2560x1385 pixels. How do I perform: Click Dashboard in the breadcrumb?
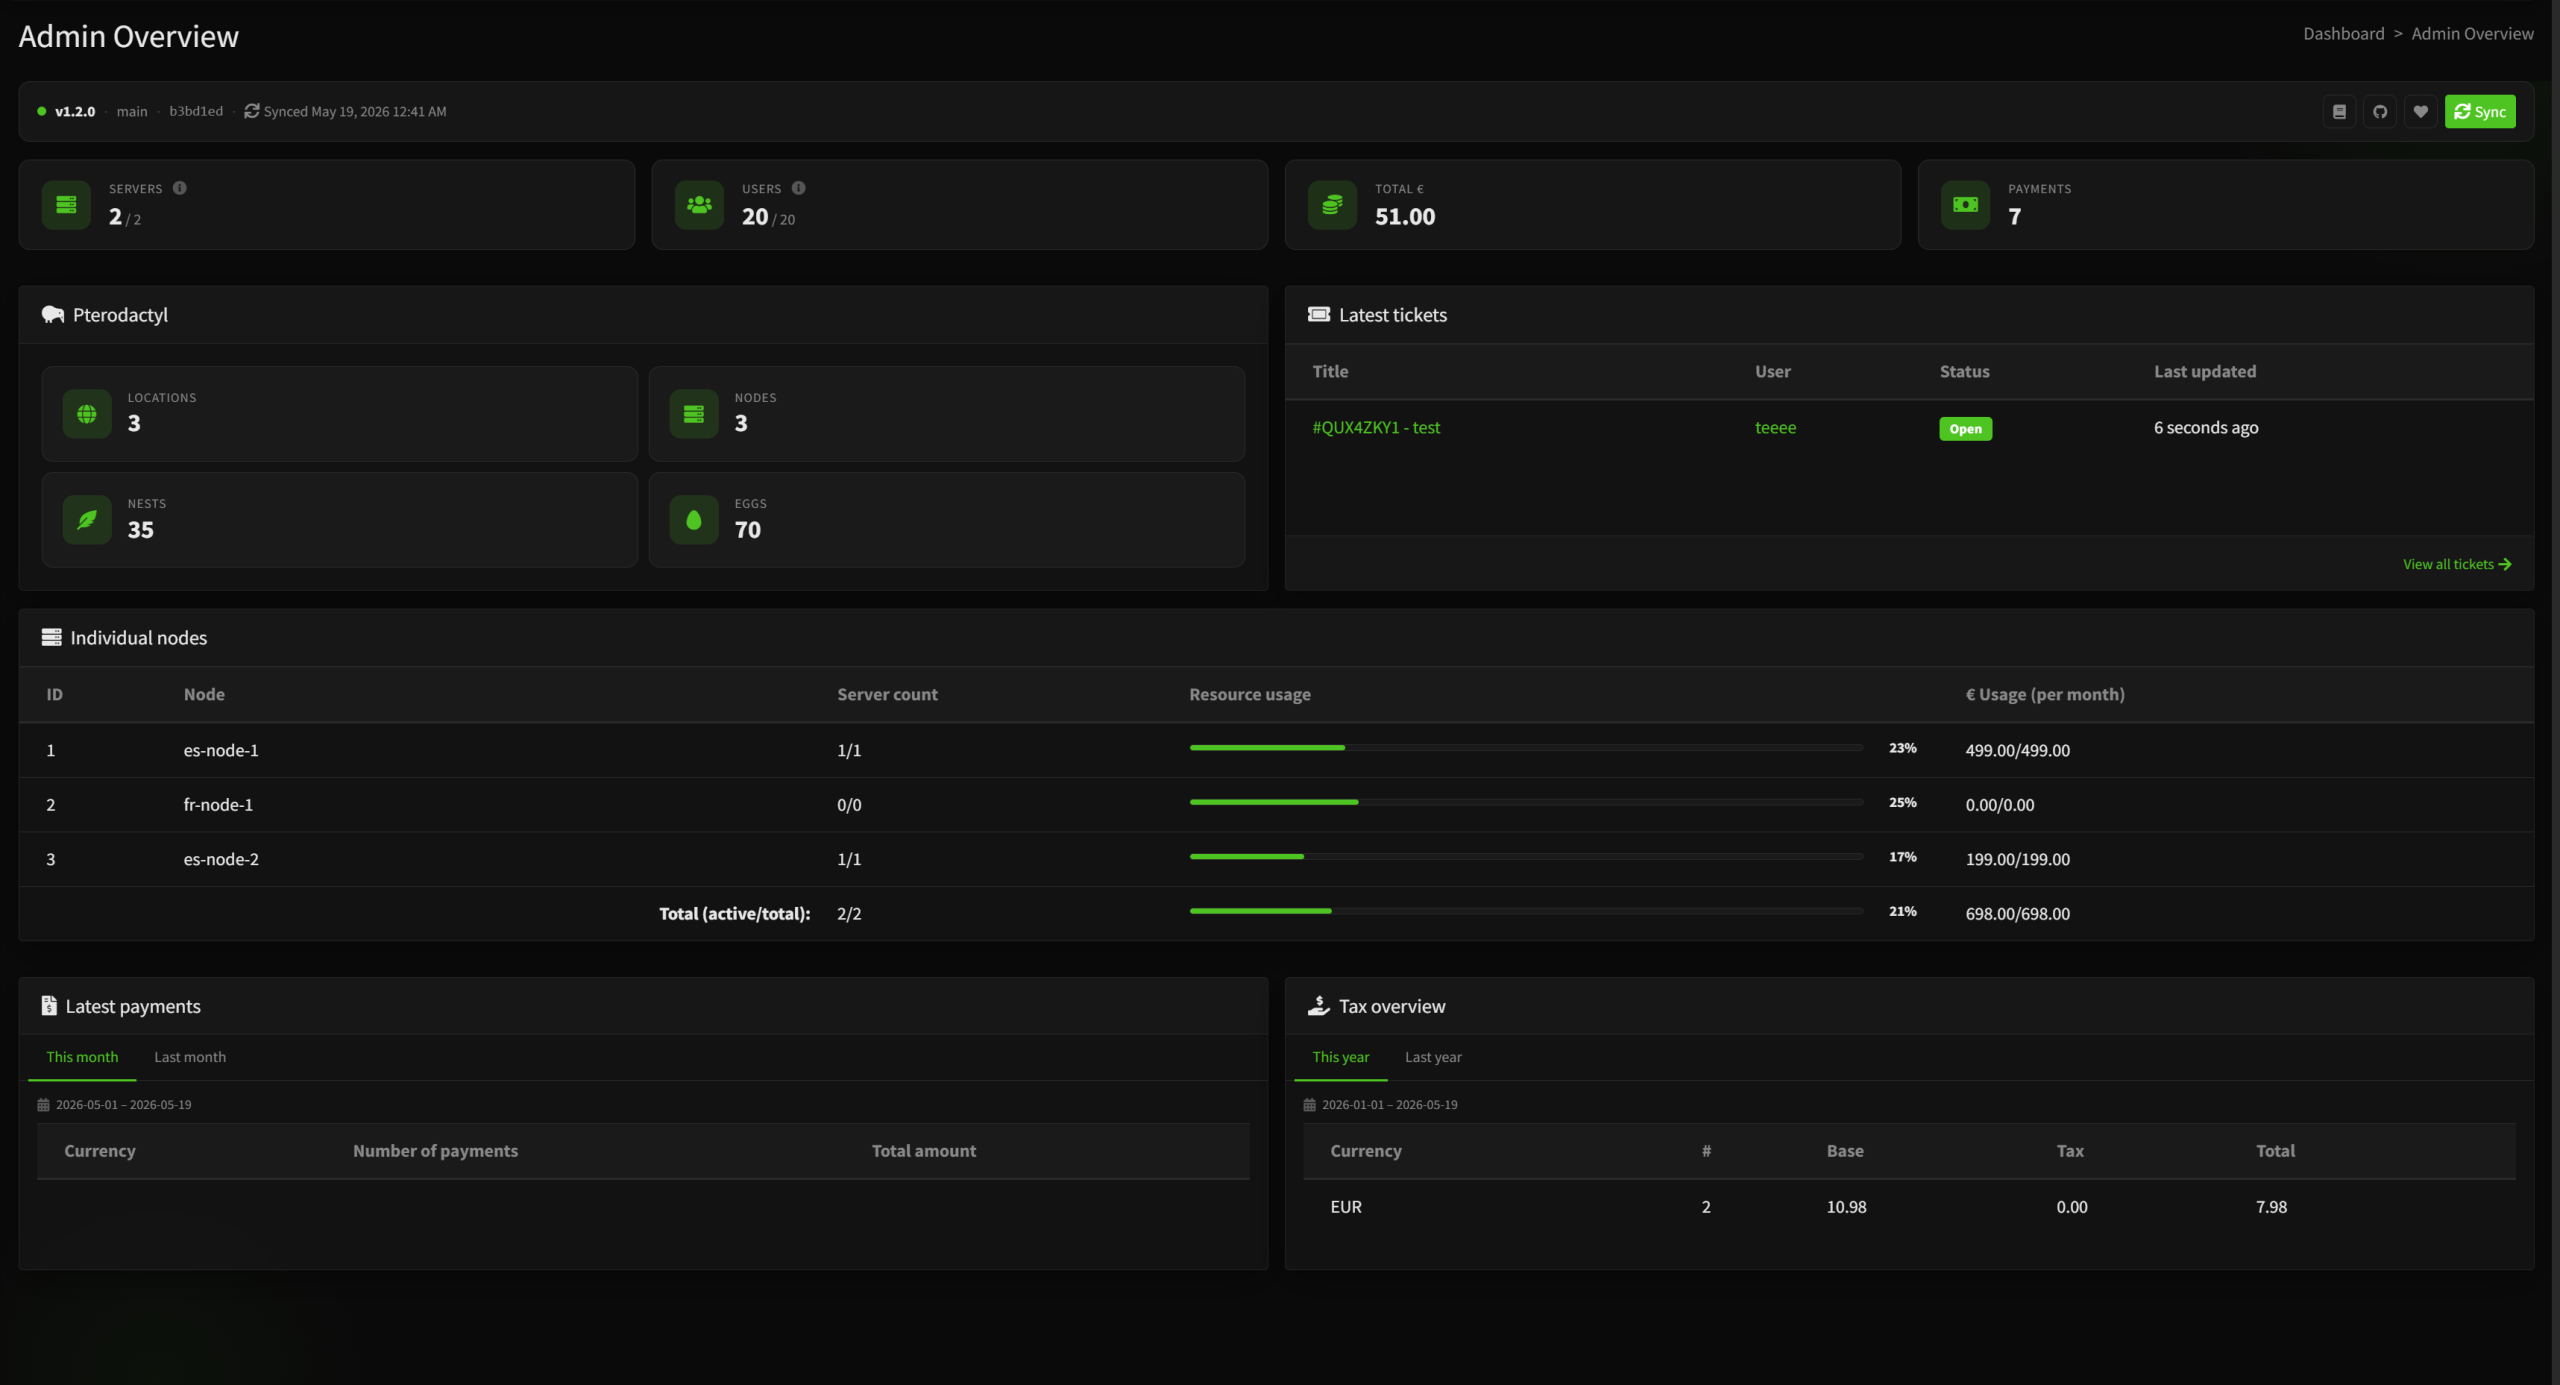coord(2343,34)
